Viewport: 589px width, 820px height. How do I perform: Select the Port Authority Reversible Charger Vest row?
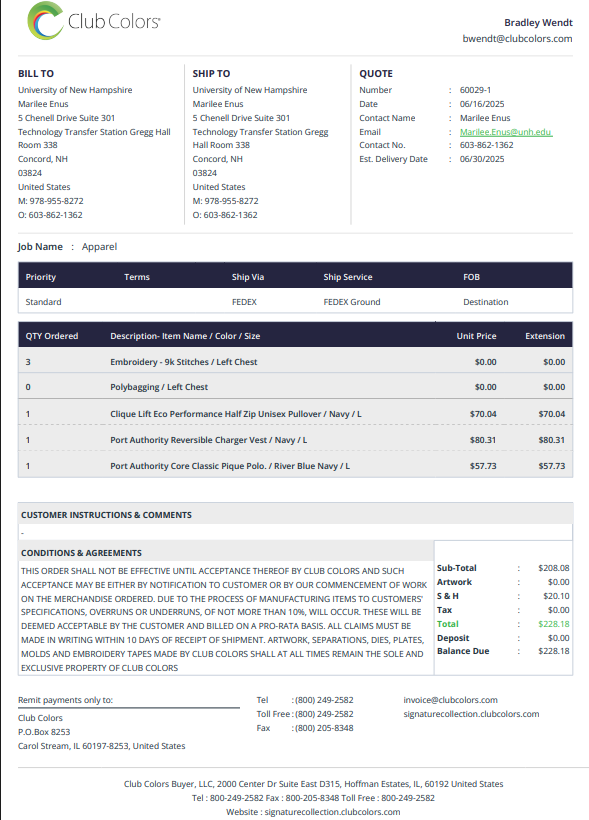click(x=296, y=440)
